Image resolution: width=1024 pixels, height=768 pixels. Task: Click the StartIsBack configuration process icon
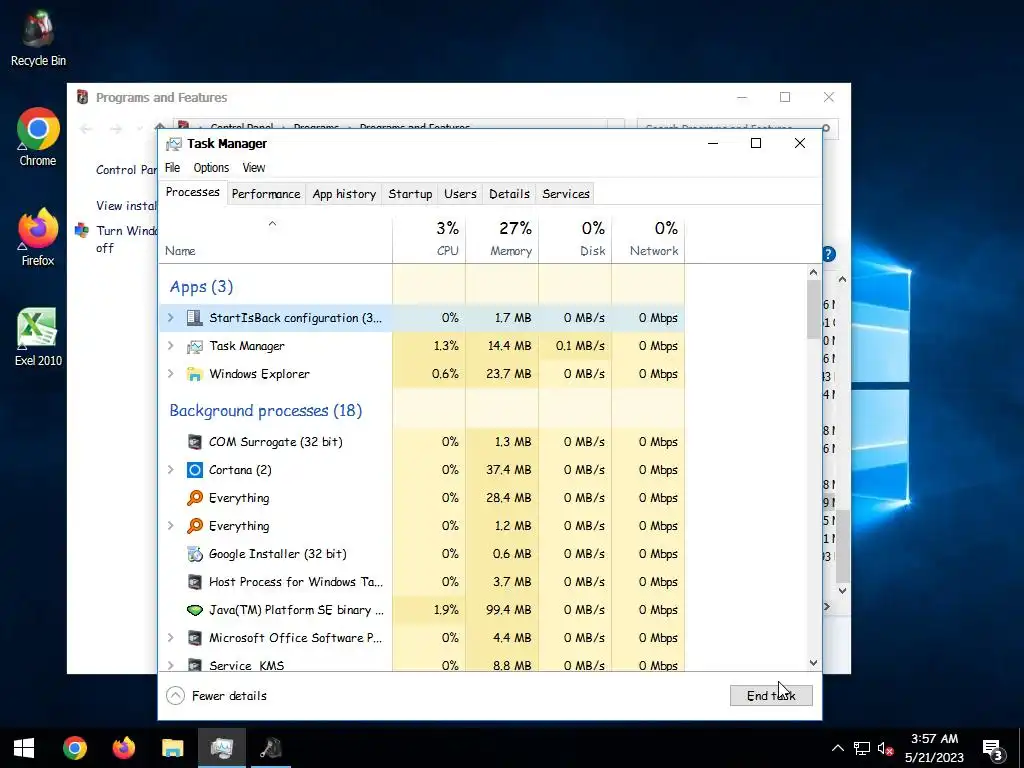pyautogui.click(x=195, y=318)
